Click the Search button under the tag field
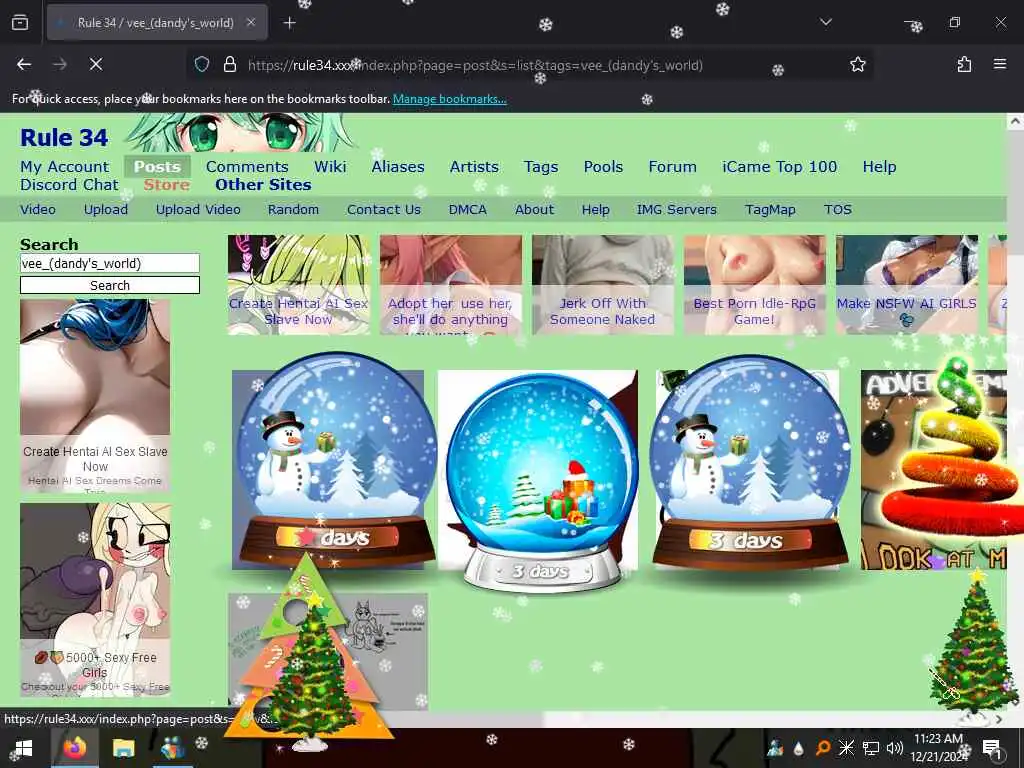This screenshot has width=1024, height=768. click(x=110, y=285)
